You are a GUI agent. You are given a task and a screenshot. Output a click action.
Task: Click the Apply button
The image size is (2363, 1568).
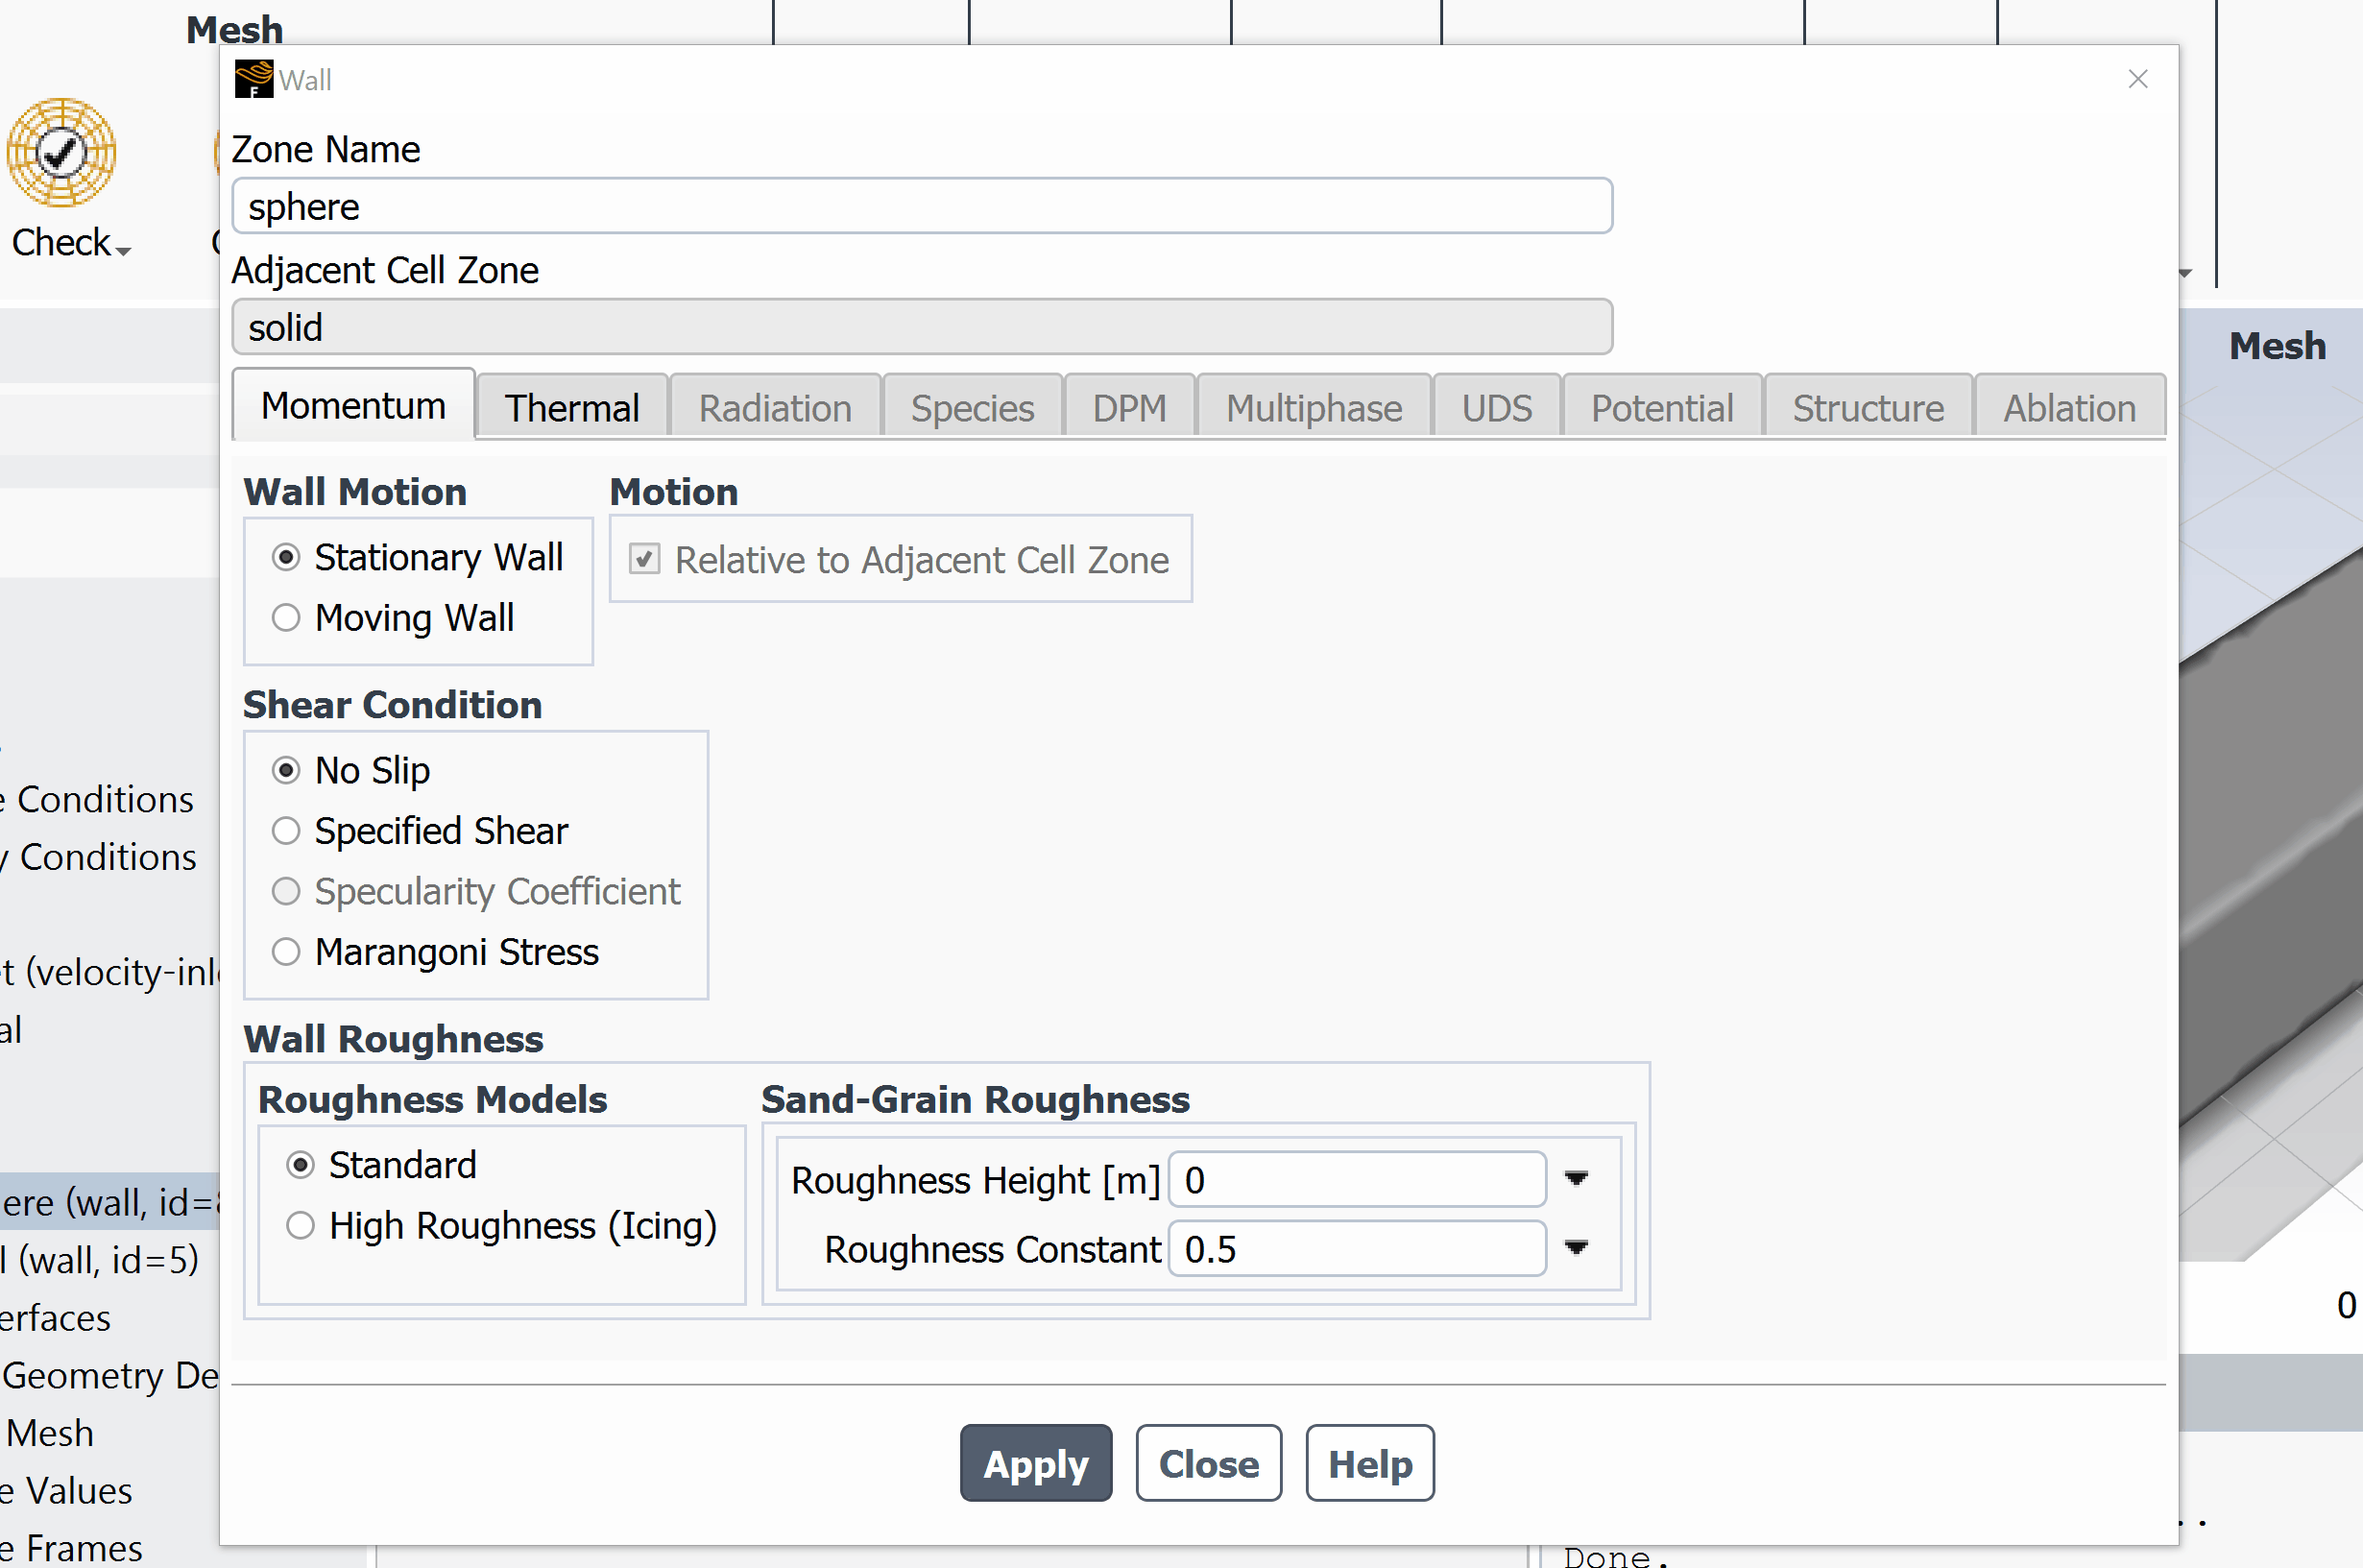(x=1036, y=1464)
